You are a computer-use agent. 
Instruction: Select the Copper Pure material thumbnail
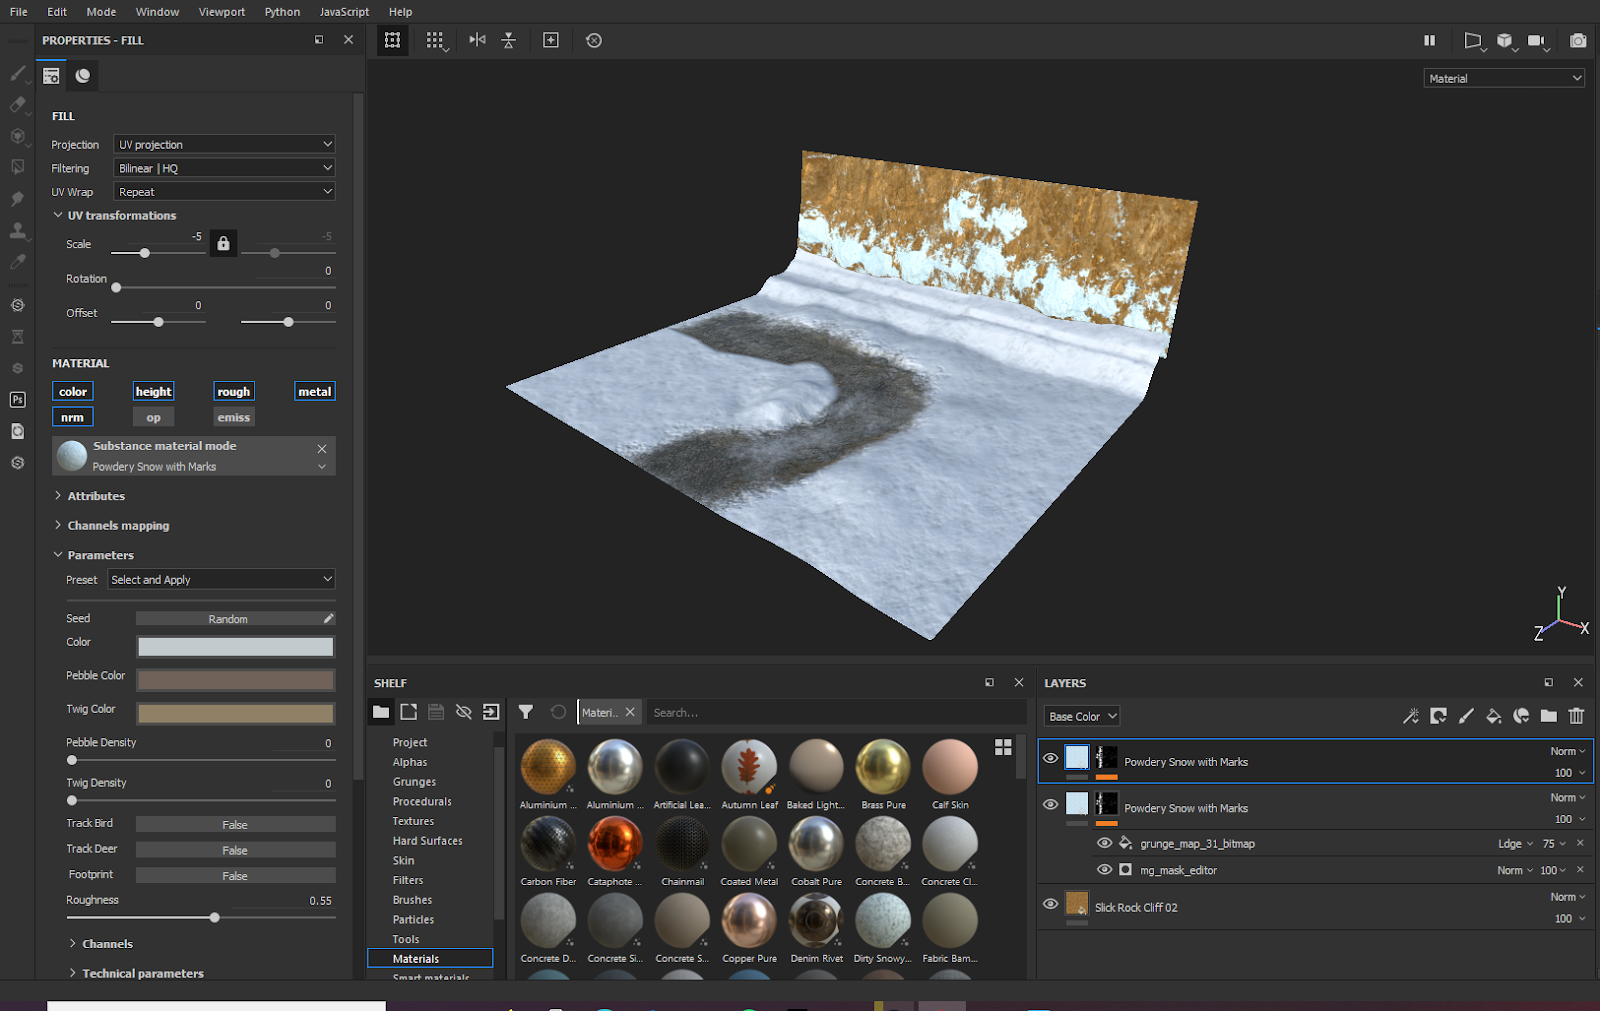click(749, 921)
